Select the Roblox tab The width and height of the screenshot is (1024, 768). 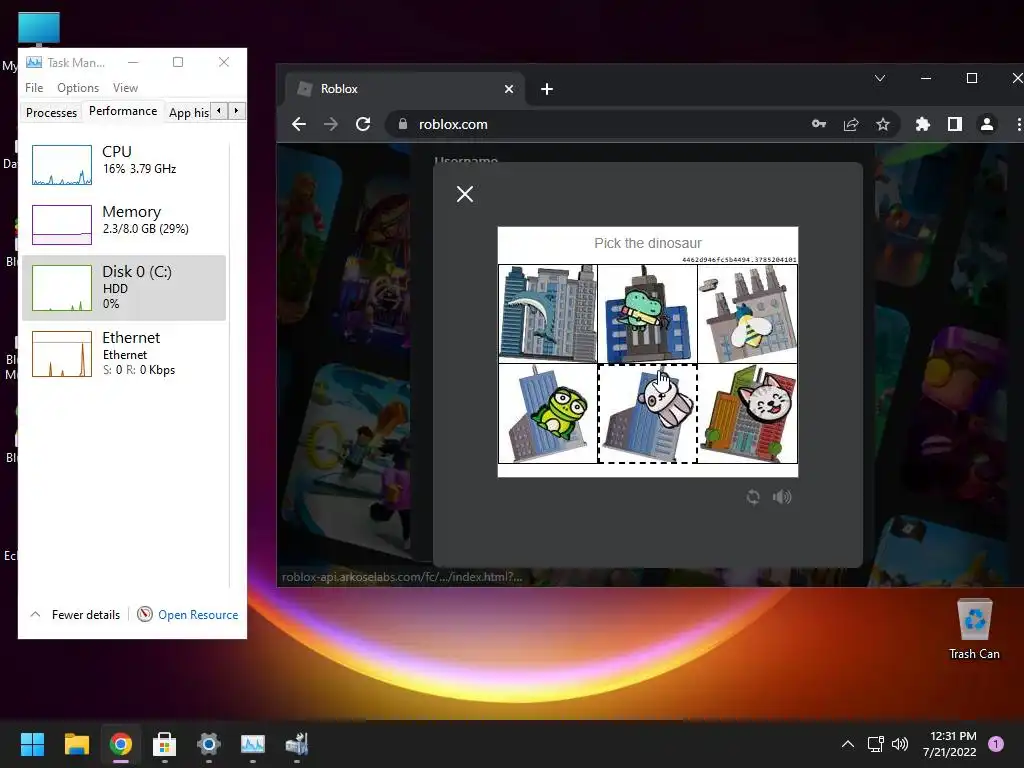[405, 89]
